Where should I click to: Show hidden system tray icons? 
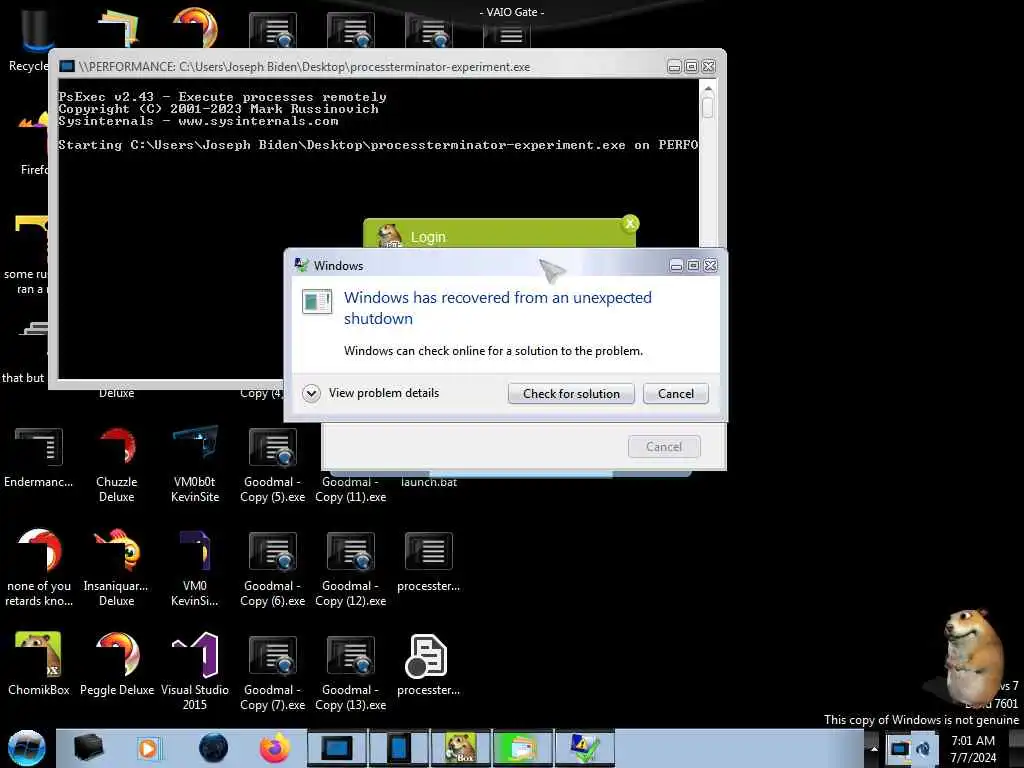[x=874, y=748]
